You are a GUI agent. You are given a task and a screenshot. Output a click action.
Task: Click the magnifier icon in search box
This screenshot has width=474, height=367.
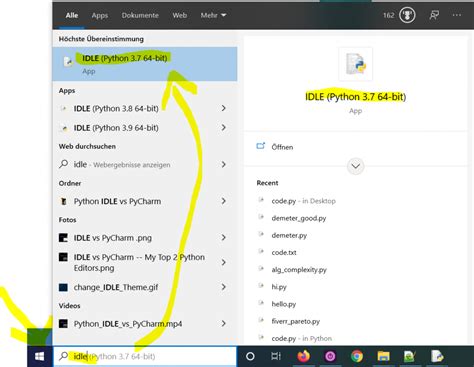coord(63,356)
